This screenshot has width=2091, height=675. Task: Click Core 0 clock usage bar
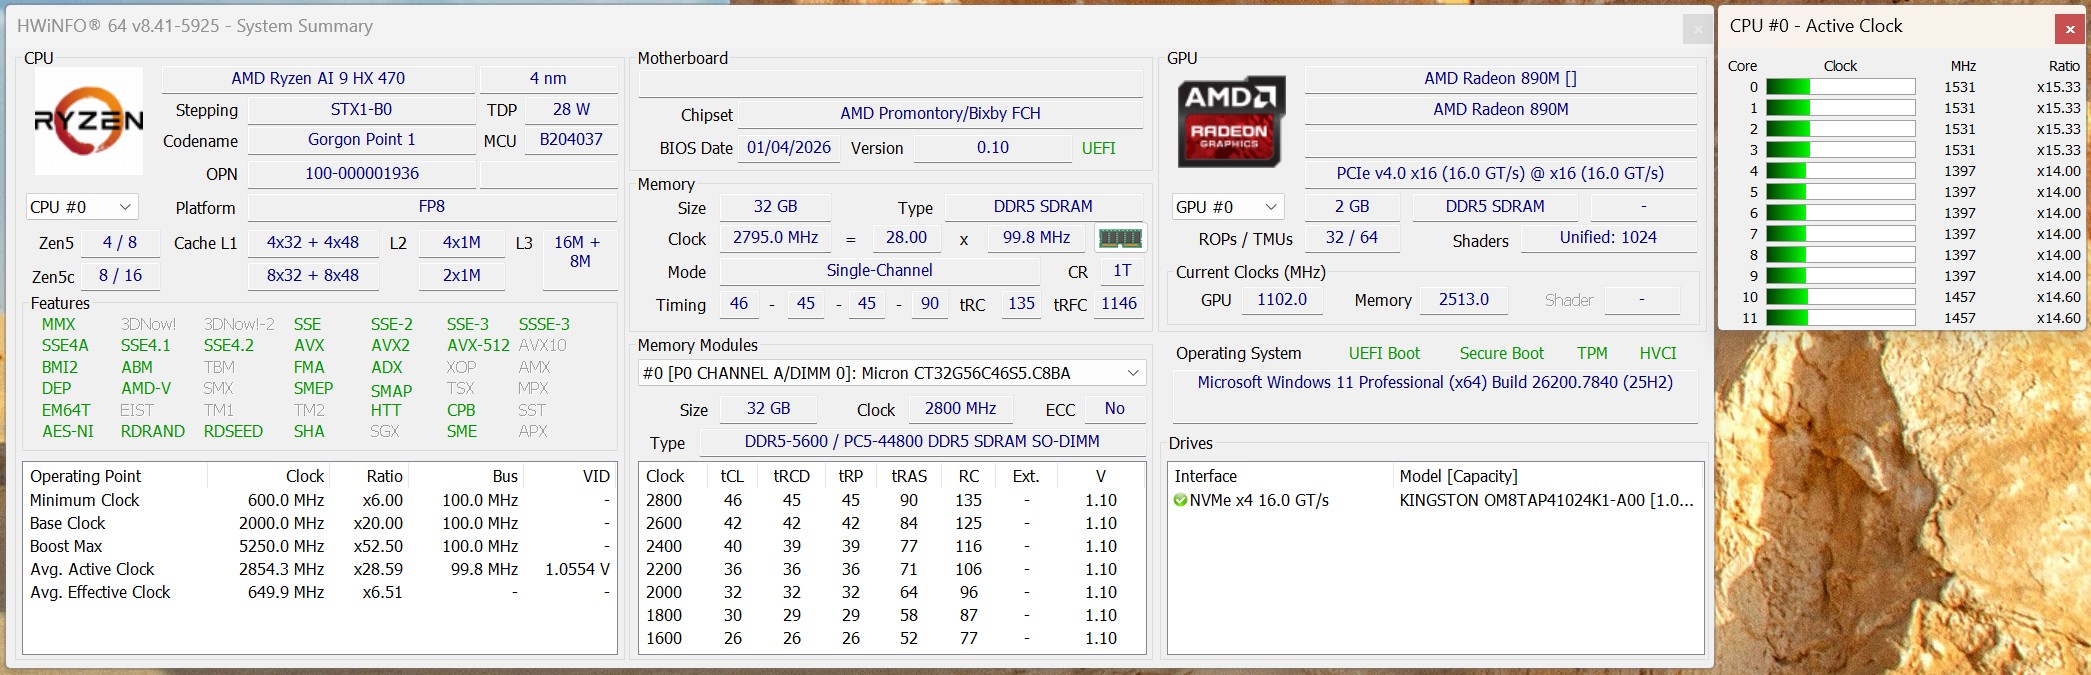[x=1840, y=87]
